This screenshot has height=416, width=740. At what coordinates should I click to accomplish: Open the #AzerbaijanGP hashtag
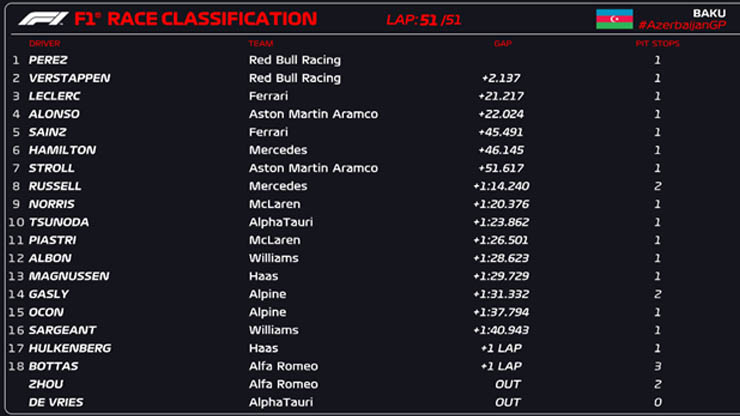point(682,25)
